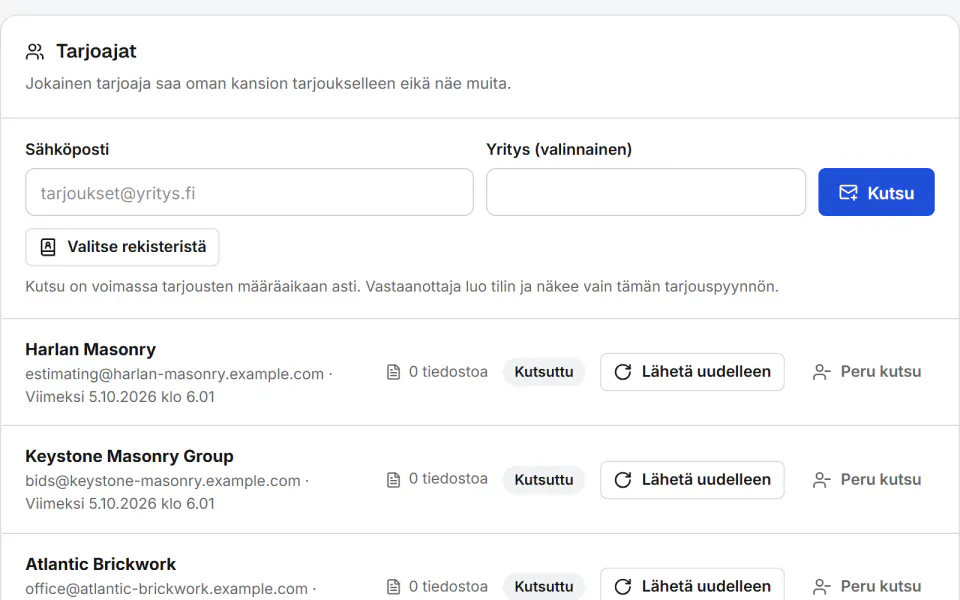This screenshot has width=960, height=600.
Task: Click 0 tiedostoa count for Atlantic Brickwork
Action: point(448,586)
